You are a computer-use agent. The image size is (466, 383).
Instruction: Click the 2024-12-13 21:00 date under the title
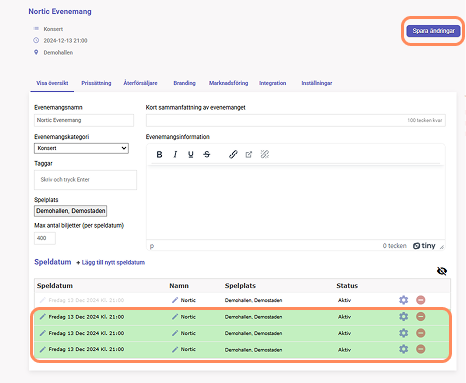pos(65,41)
